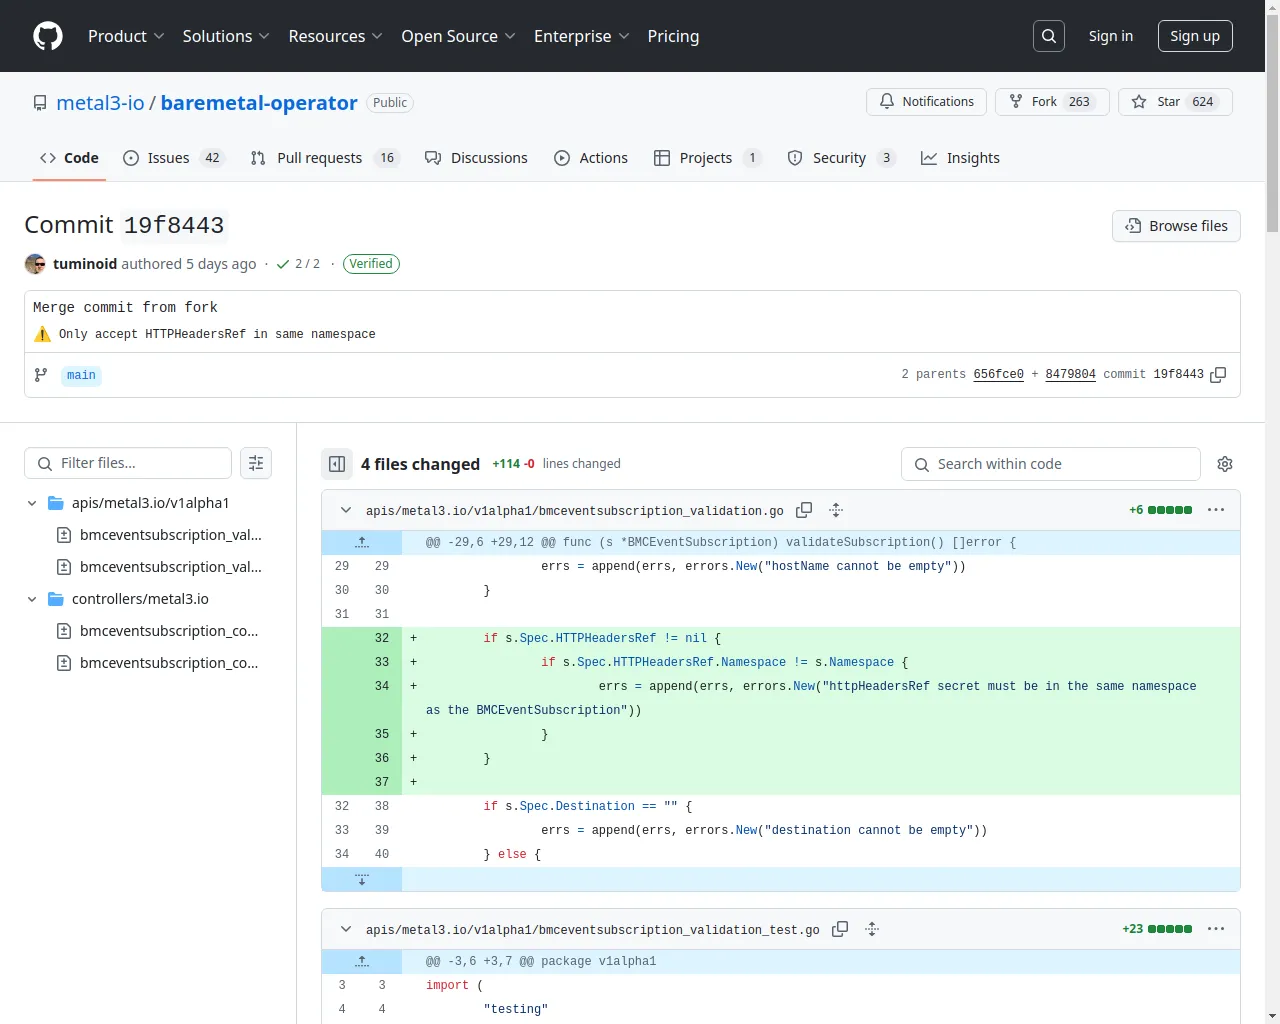1280x1024 pixels.
Task: Open diff view settings gear
Action: 1225,464
